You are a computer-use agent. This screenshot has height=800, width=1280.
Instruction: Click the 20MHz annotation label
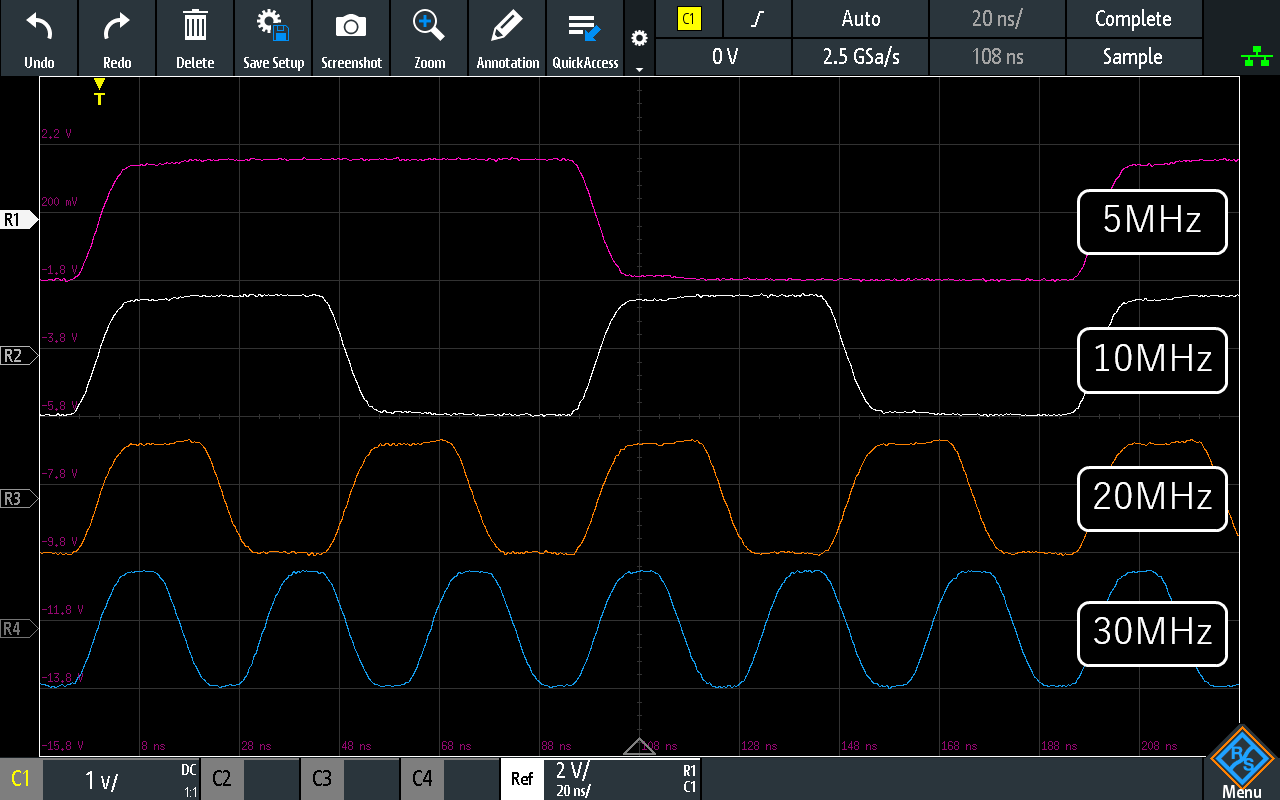pos(1152,497)
